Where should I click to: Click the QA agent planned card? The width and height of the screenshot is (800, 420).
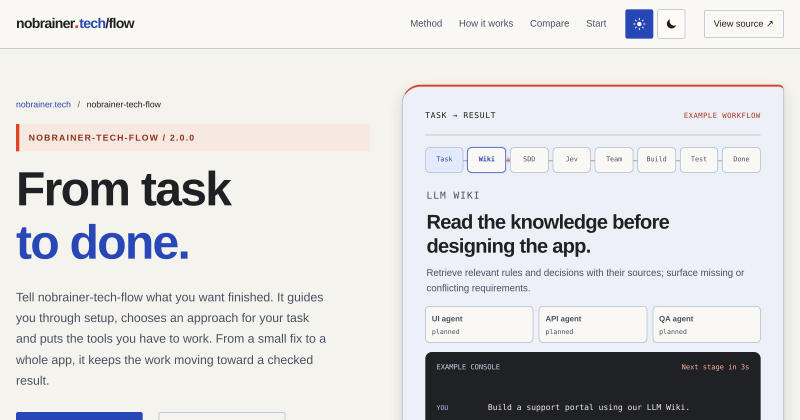pos(707,325)
